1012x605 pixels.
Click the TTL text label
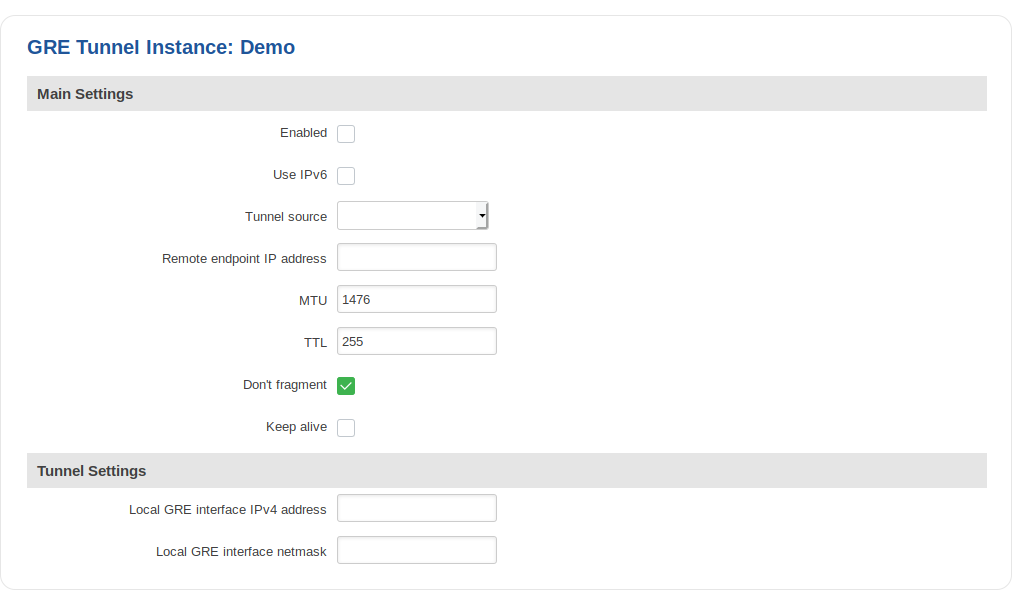[315, 343]
